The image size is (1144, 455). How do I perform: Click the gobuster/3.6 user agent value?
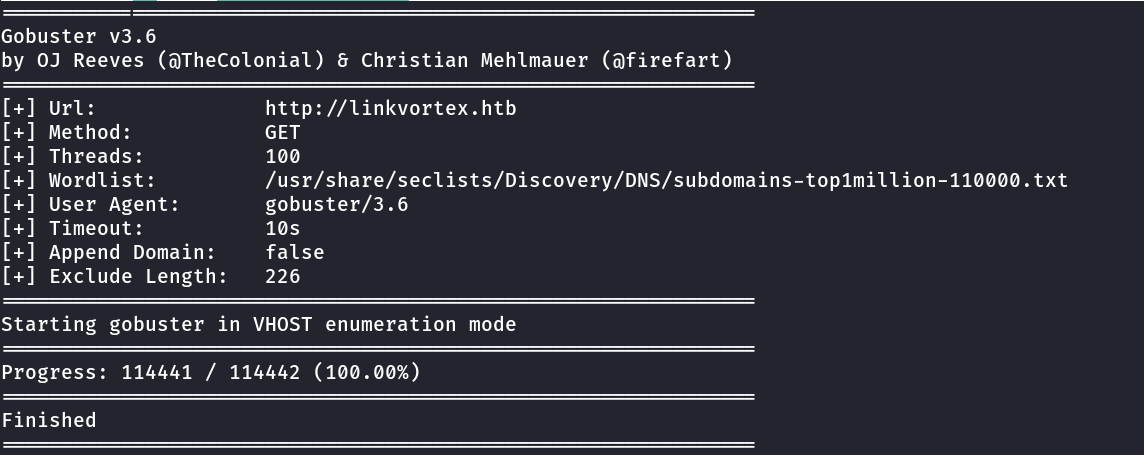[x=337, y=205]
